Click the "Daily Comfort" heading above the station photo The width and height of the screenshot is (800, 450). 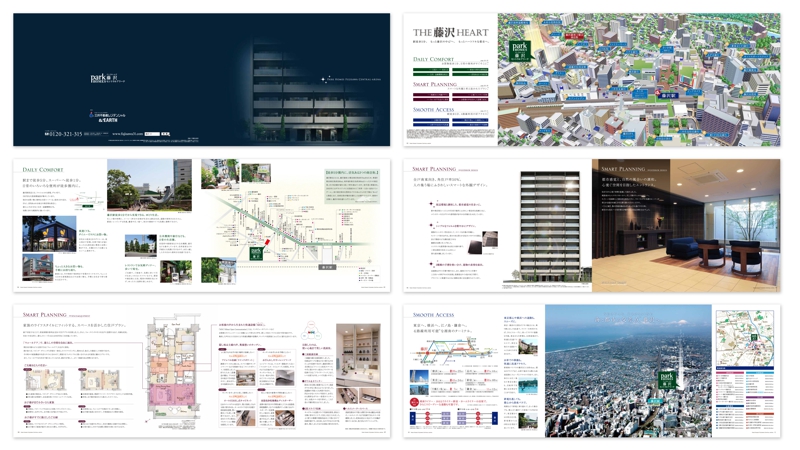point(43,169)
